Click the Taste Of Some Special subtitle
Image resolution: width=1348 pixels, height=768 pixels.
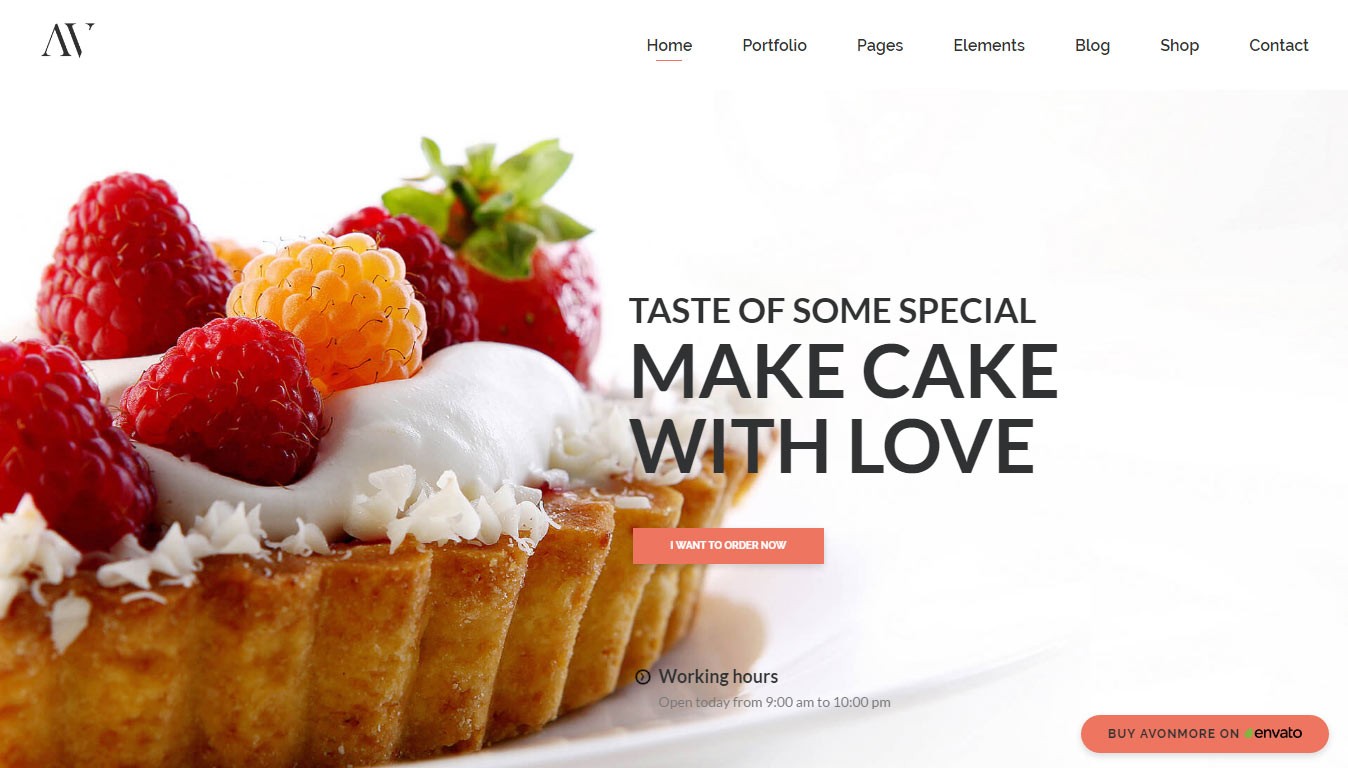coord(832,311)
